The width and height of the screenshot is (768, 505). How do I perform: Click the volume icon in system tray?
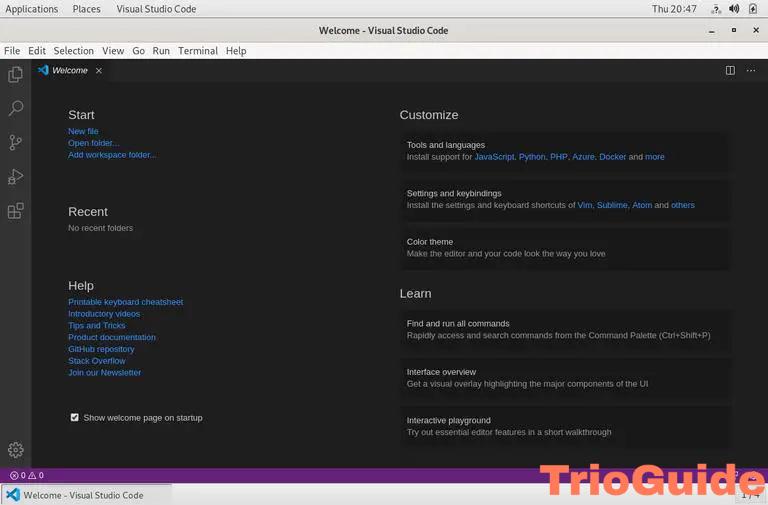tap(734, 9)
